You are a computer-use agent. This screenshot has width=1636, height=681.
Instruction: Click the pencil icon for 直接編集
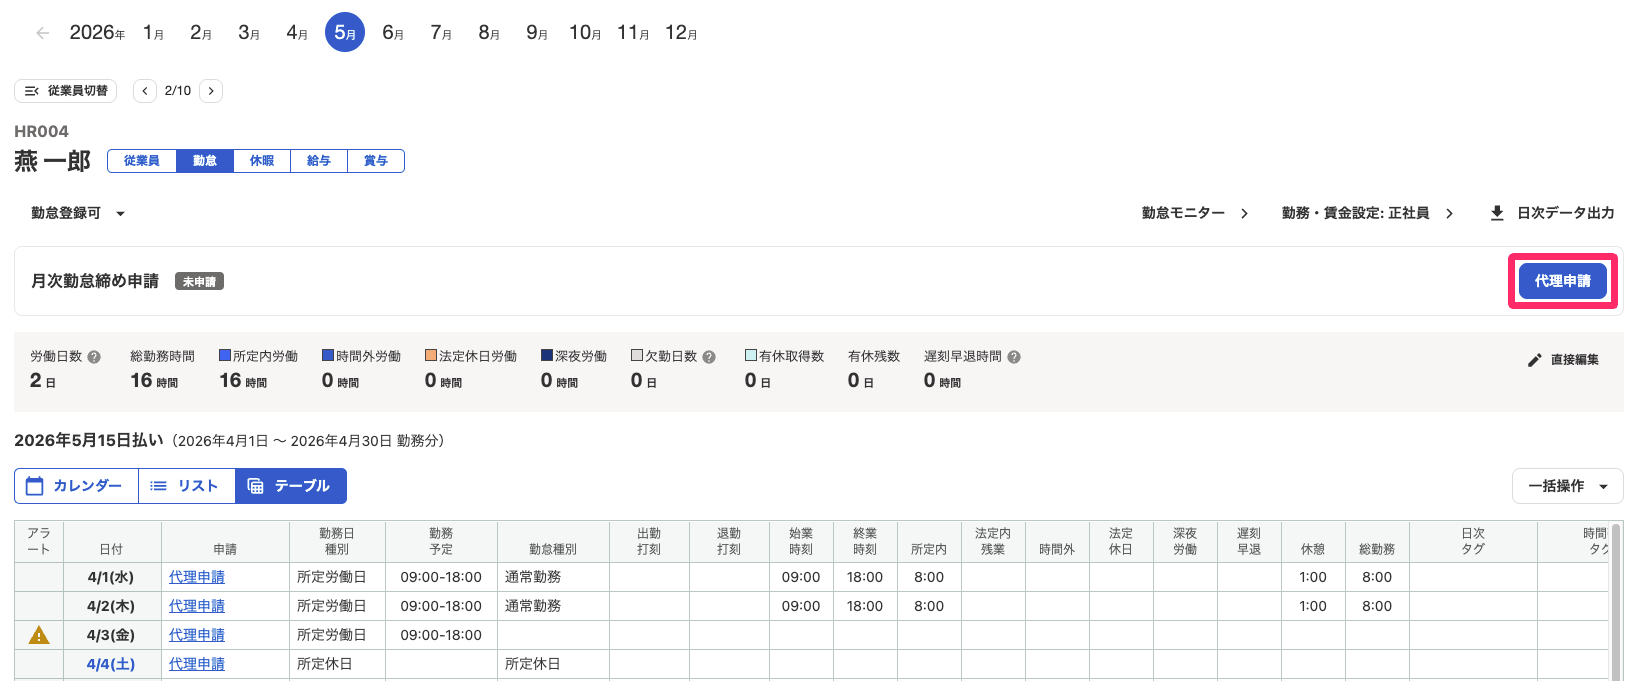tap(1535, 360)
